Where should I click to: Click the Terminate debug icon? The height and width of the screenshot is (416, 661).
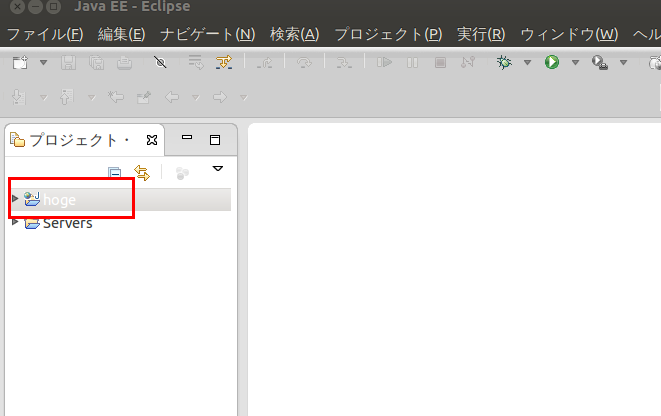click(x=440, y=62)
